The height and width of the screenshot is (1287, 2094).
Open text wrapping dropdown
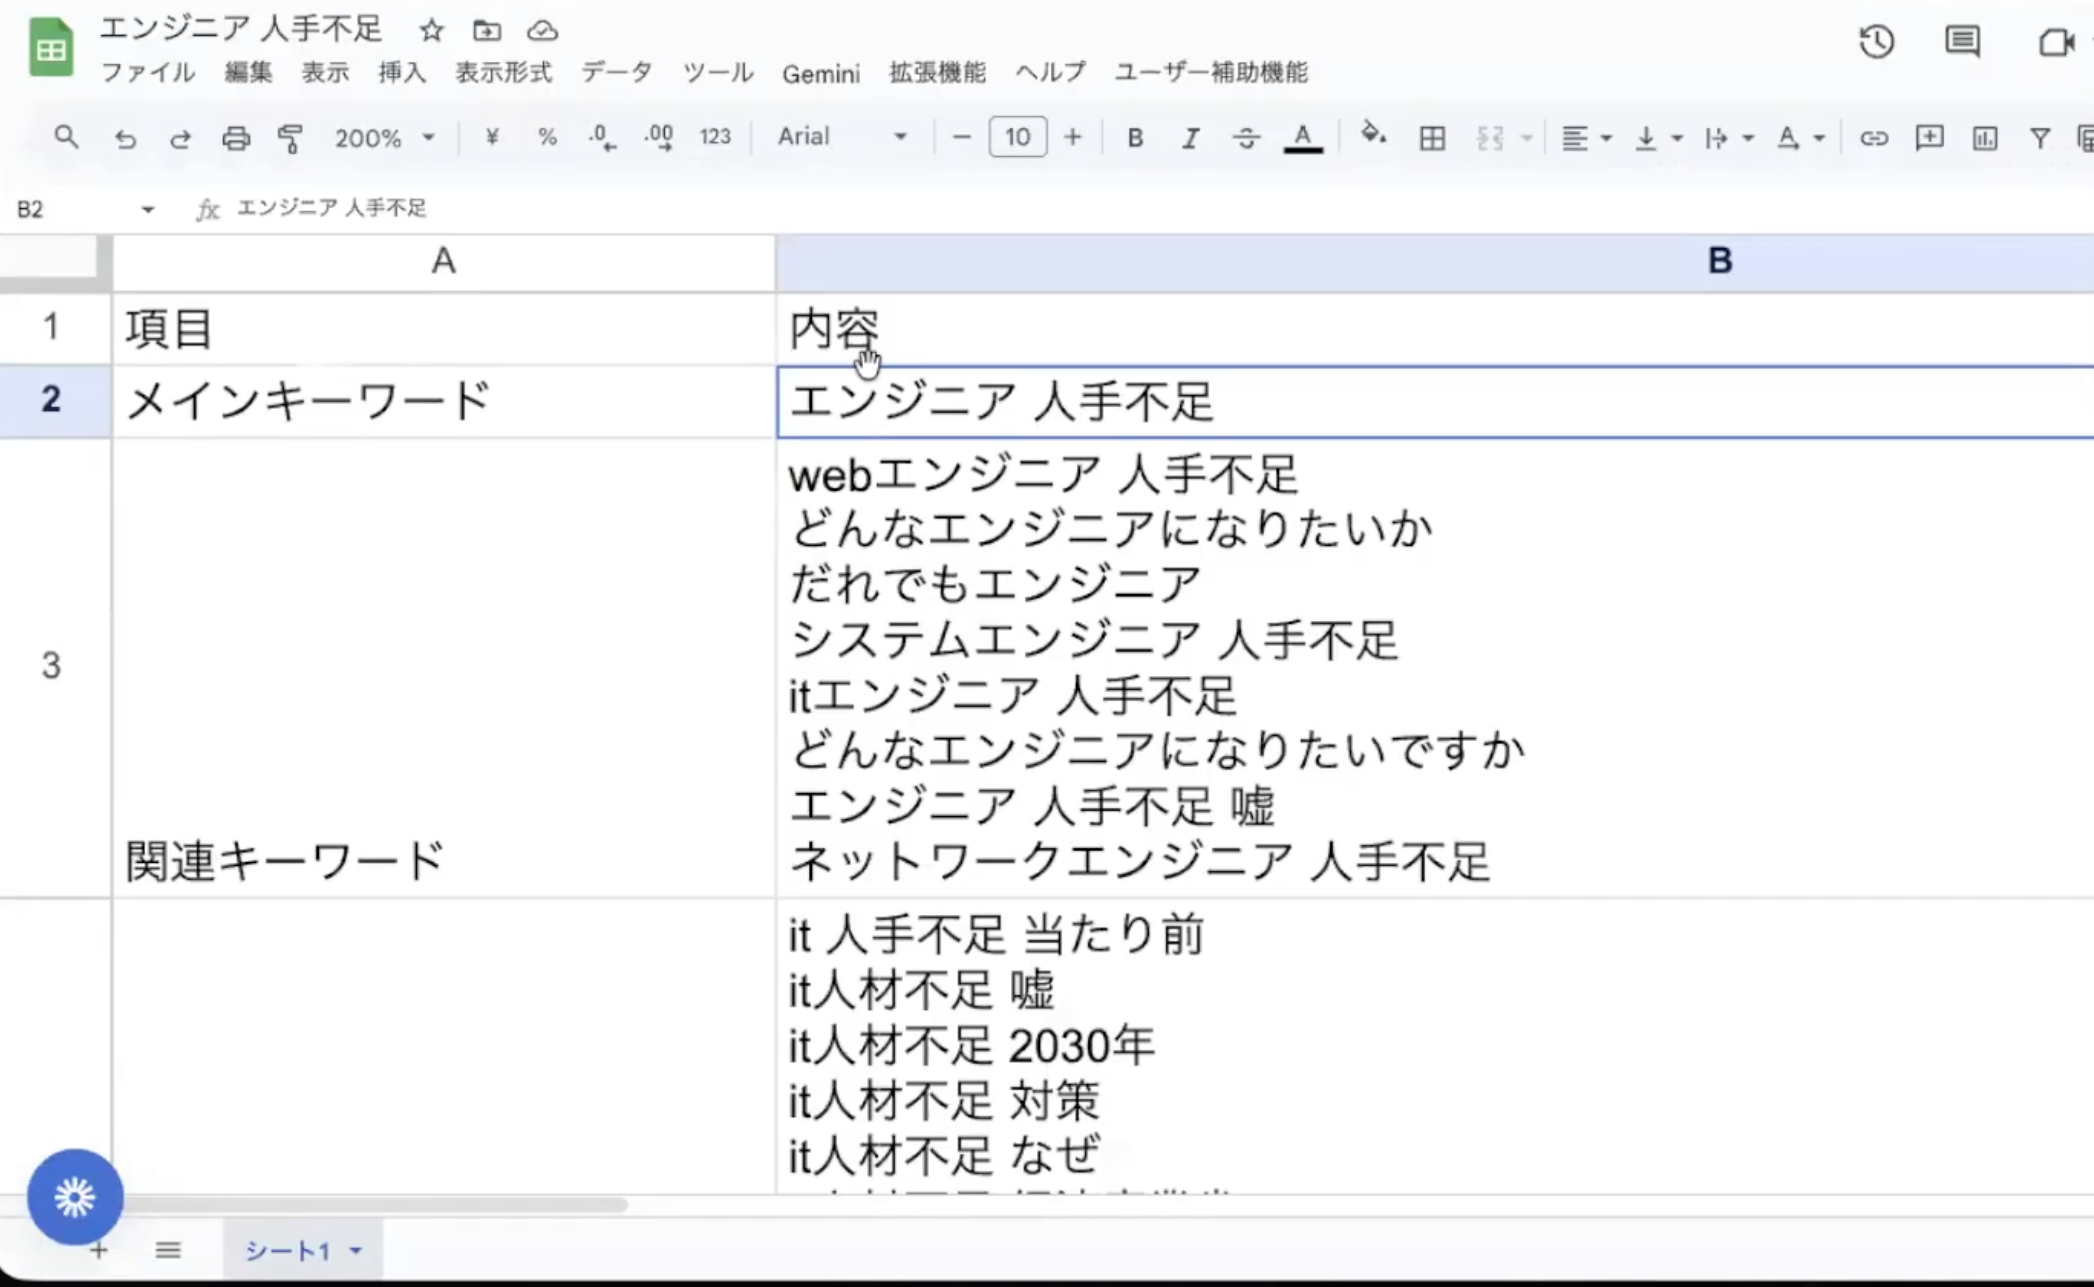tap(1728, 138)
